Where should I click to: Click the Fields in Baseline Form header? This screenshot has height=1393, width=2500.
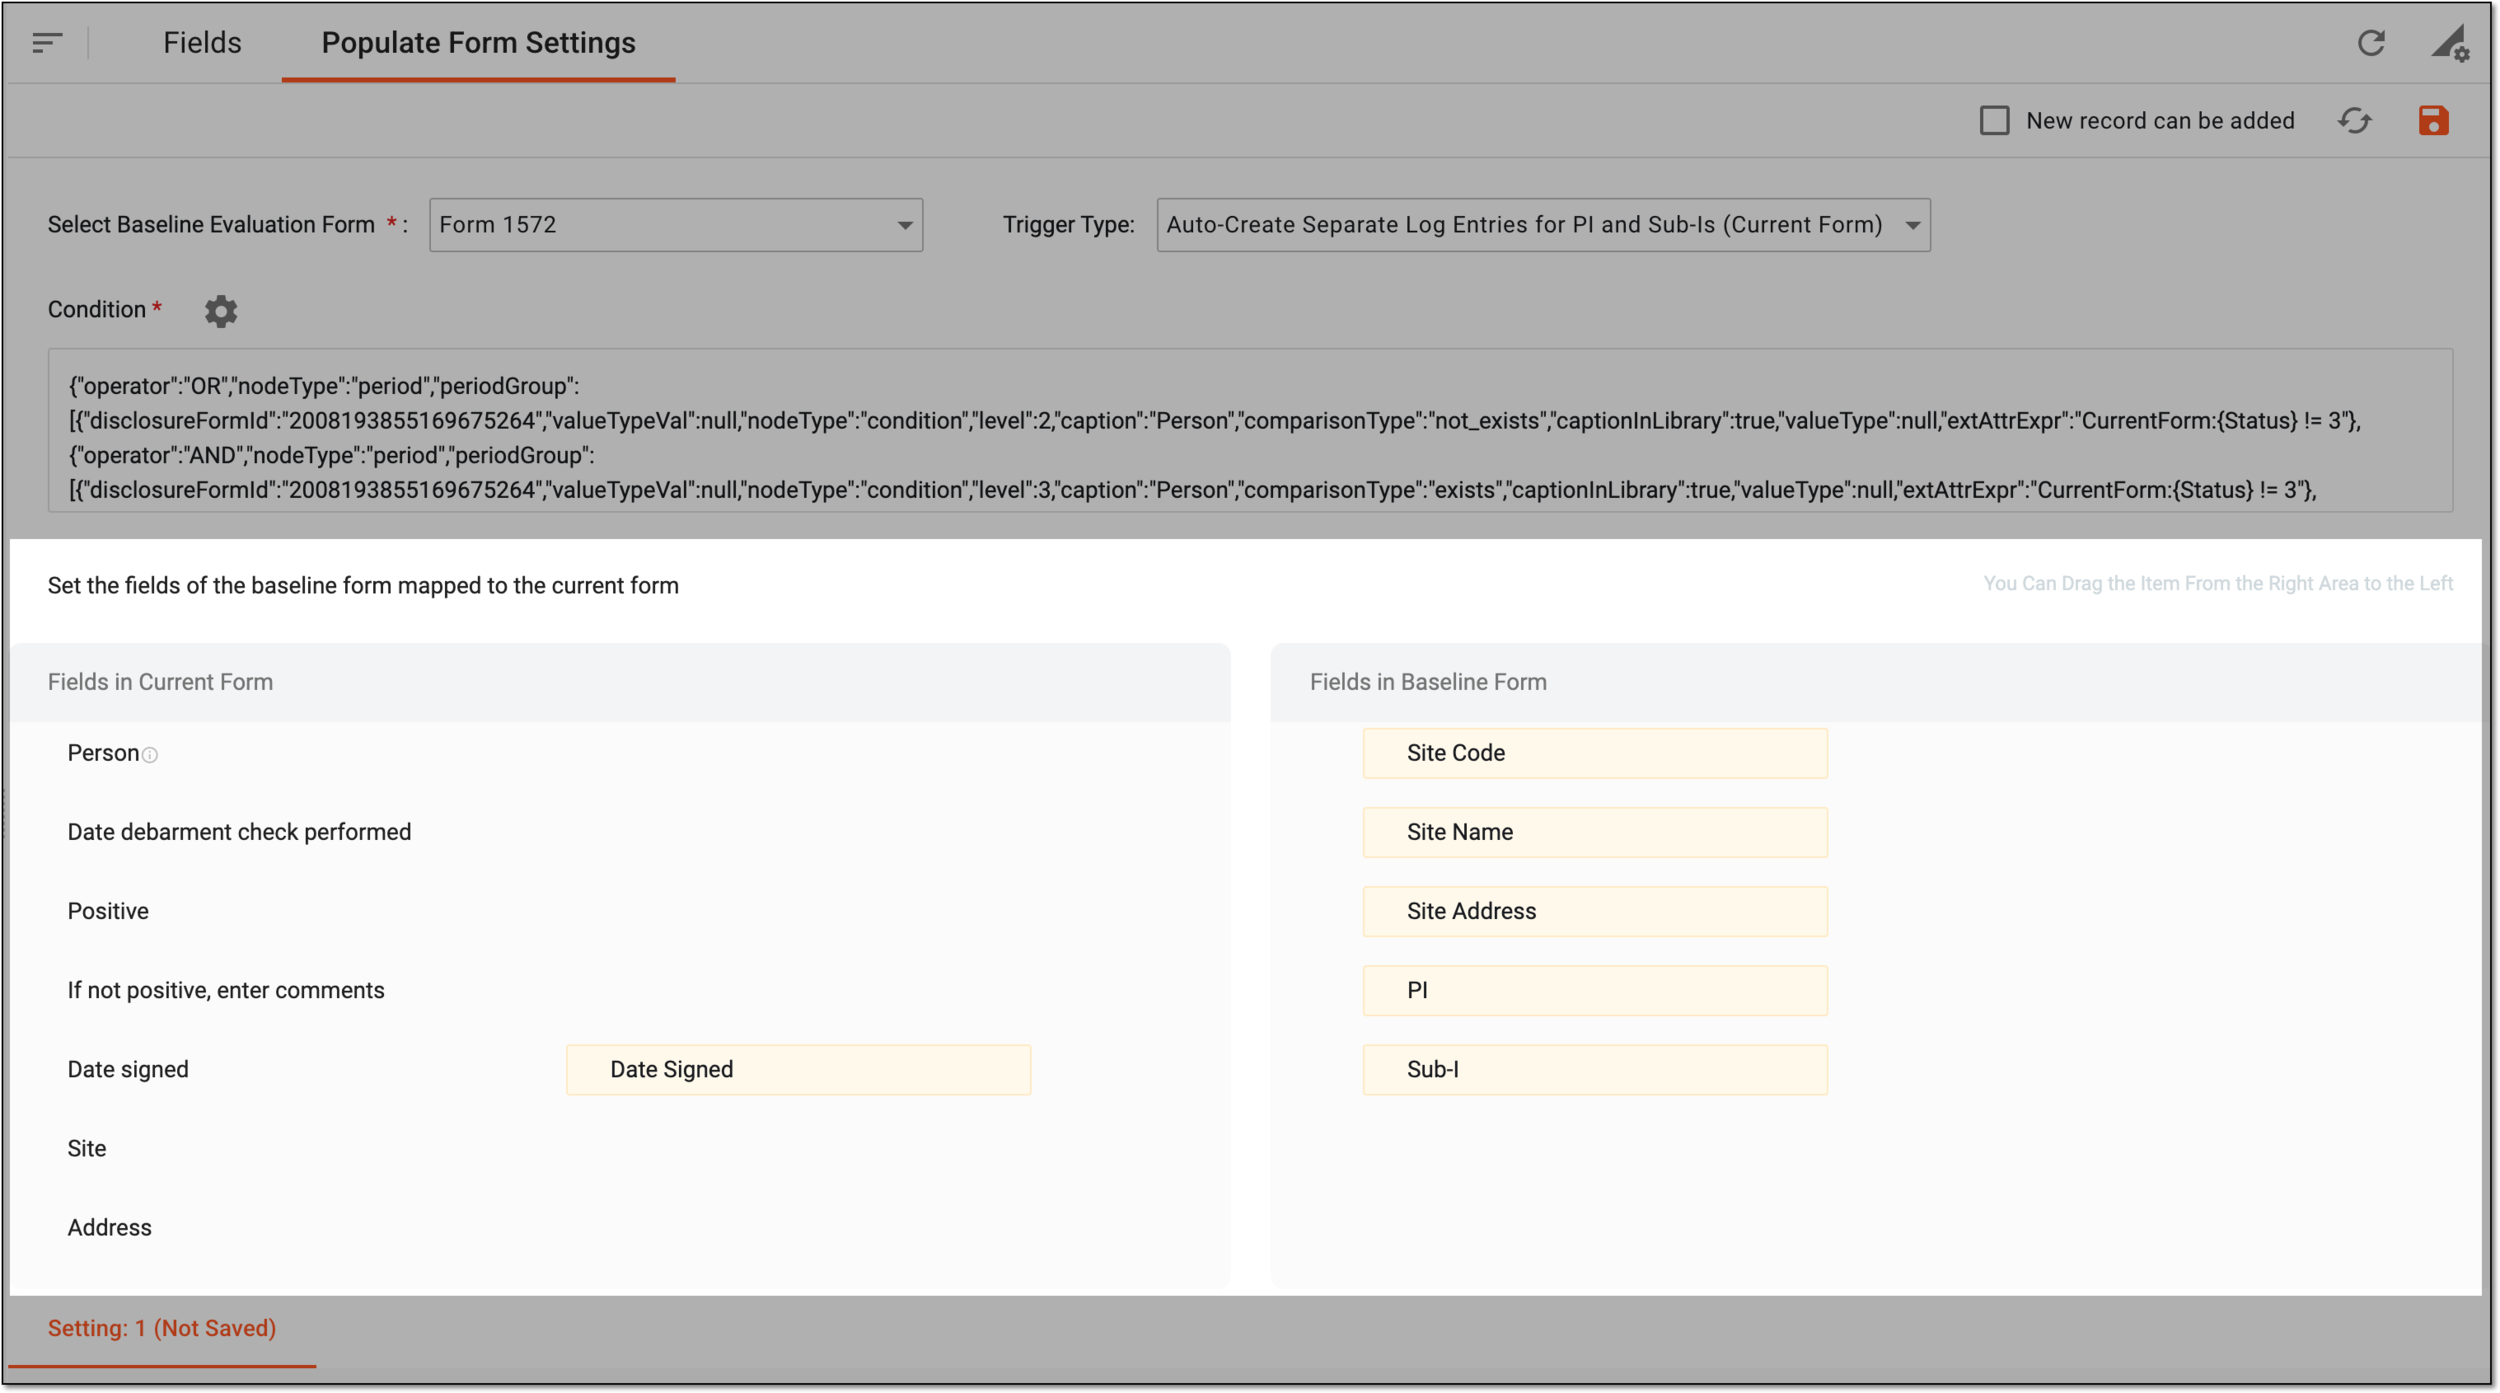coord(1428,682)
